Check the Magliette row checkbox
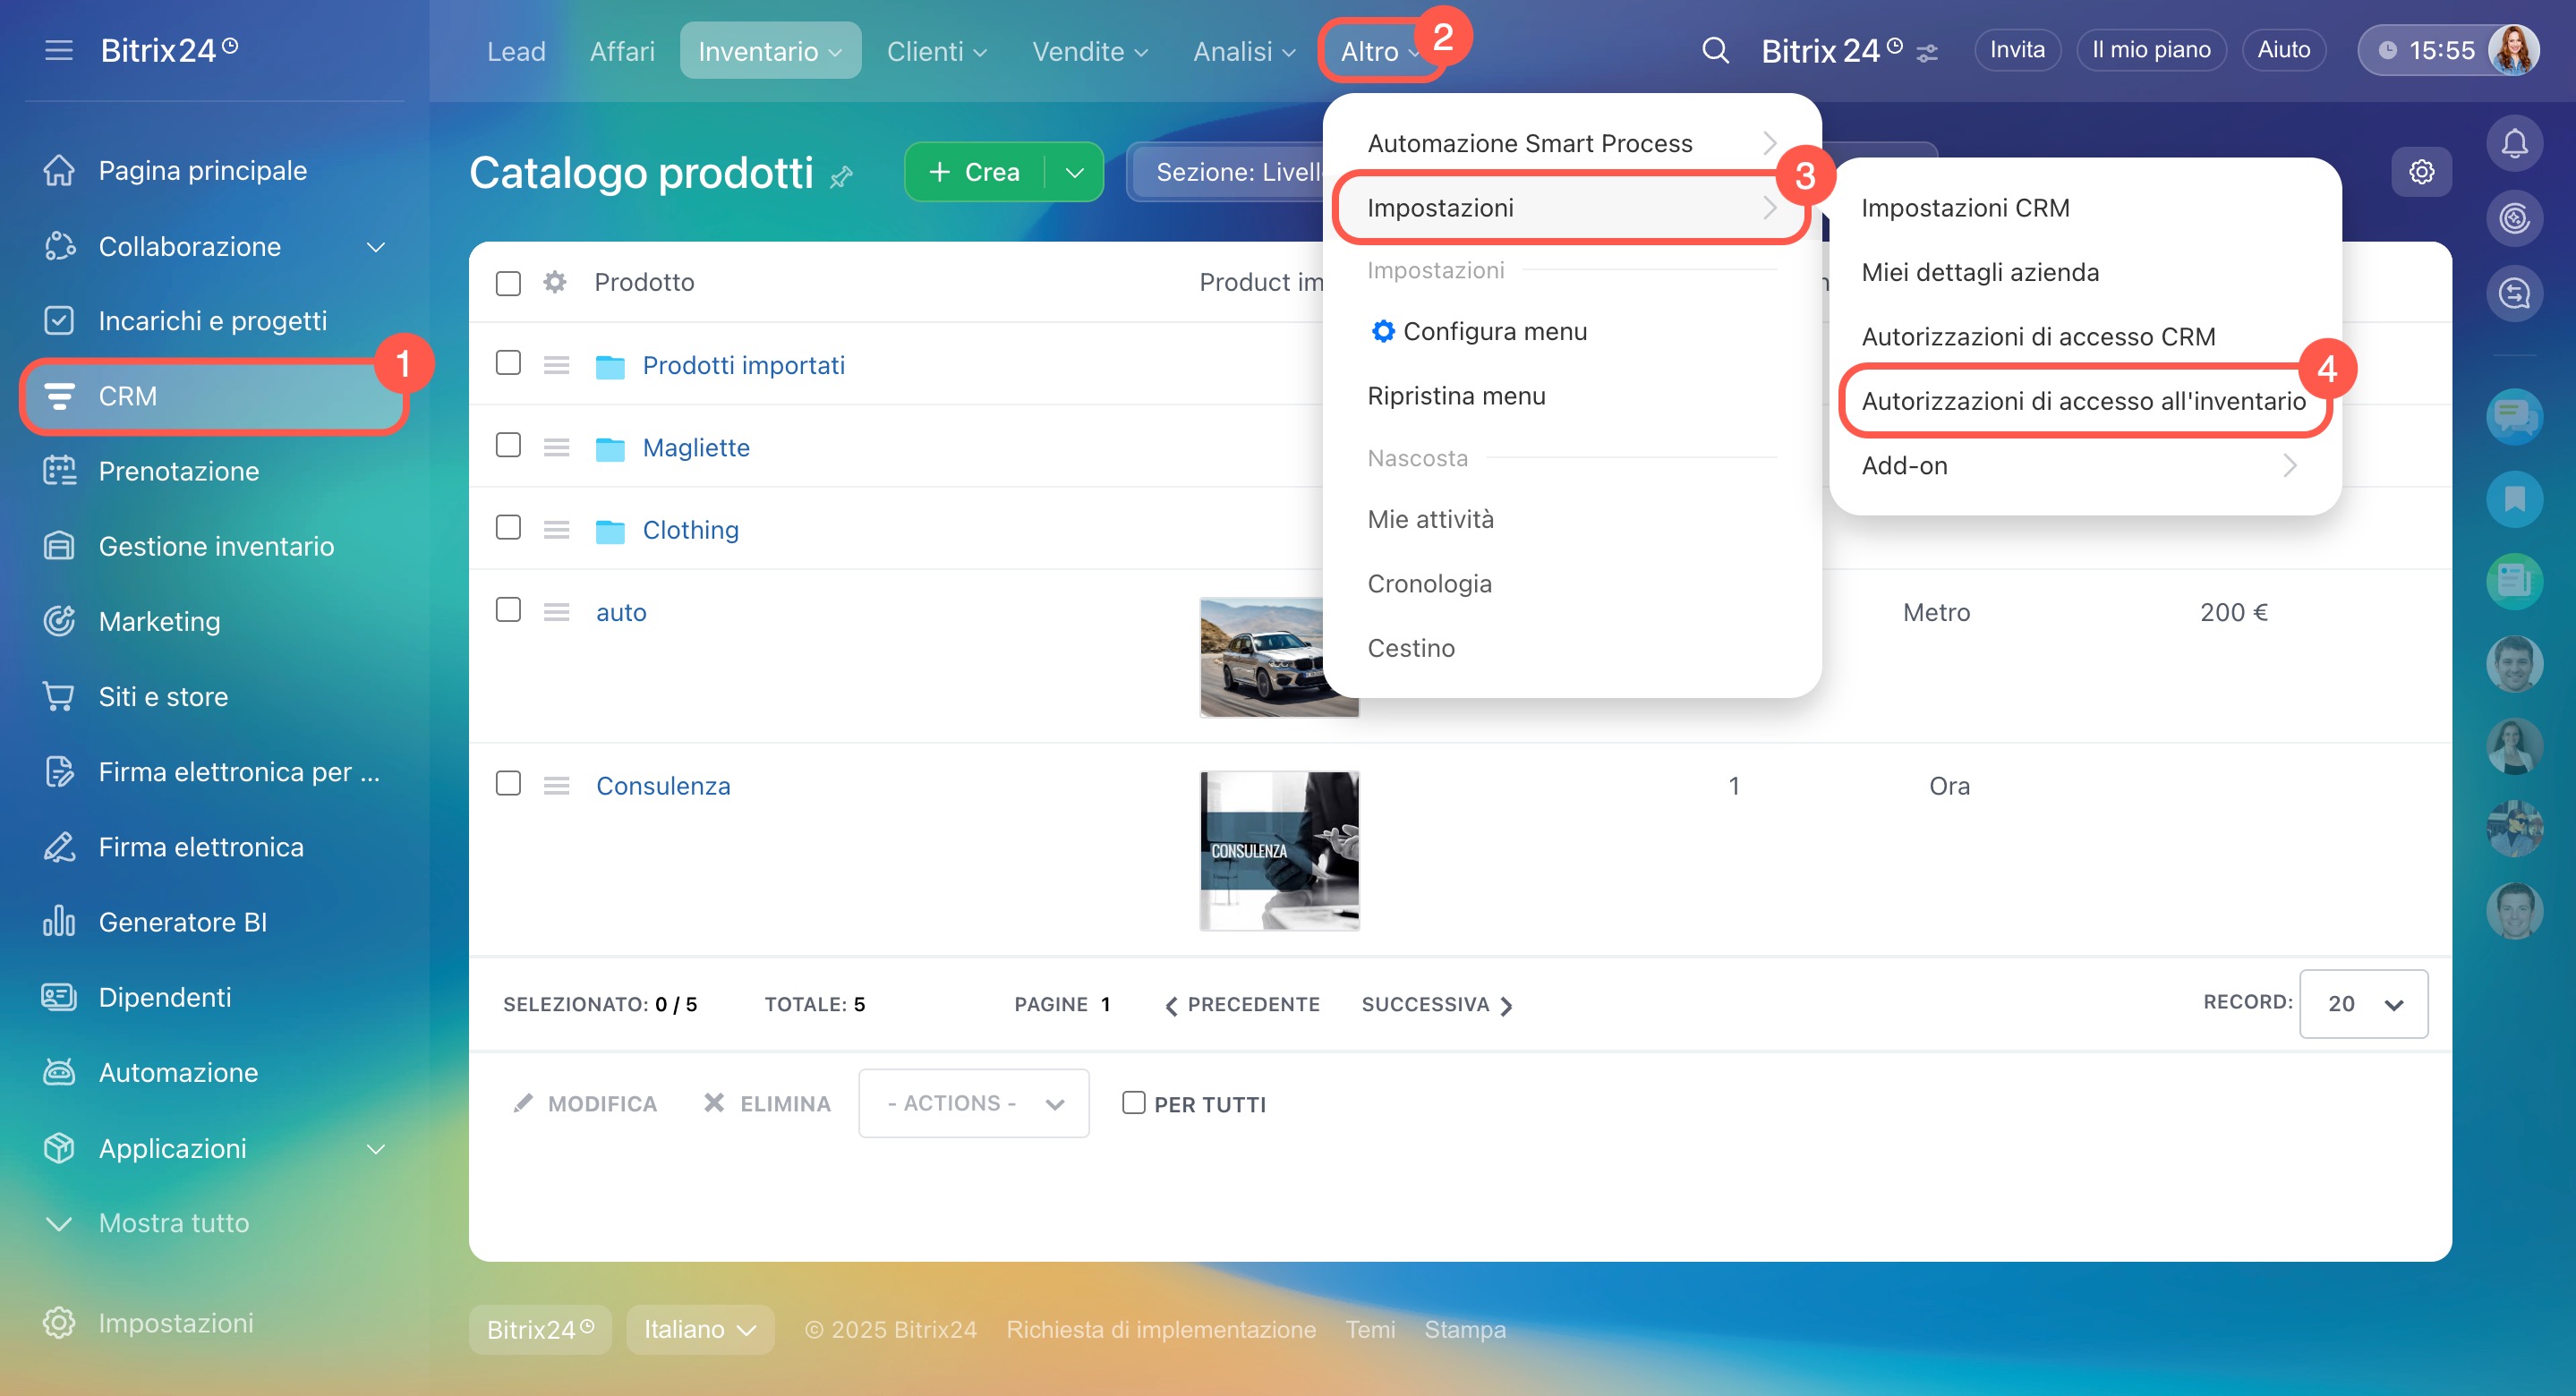The image size is (2576, 1396). coord(508,445)
